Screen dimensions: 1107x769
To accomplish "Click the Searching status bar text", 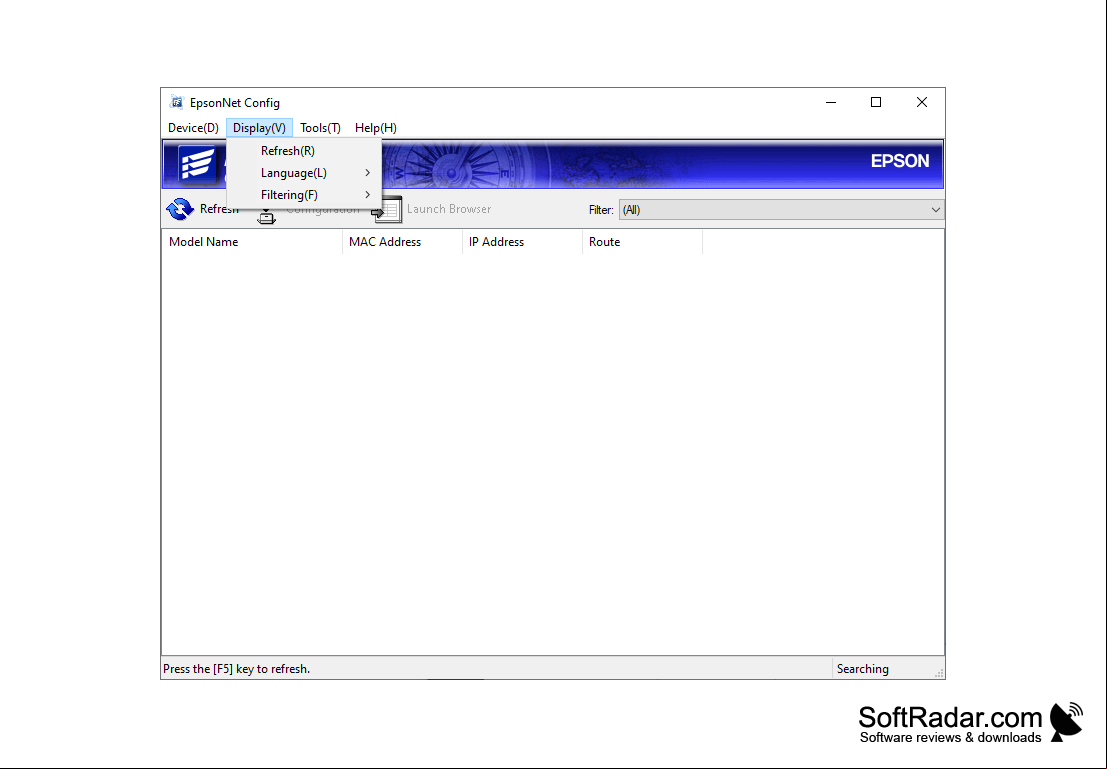I will click(x=863, y=669).
